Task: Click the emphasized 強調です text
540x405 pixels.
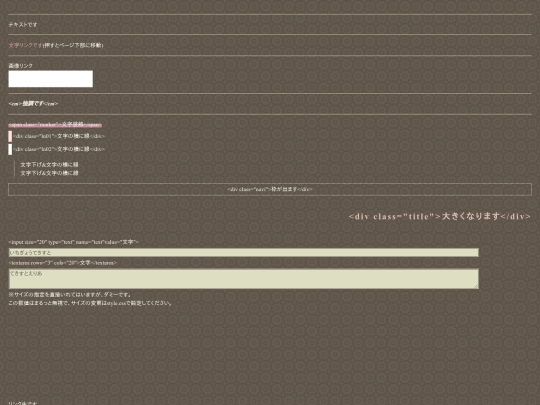Action: tap(33, 104)
